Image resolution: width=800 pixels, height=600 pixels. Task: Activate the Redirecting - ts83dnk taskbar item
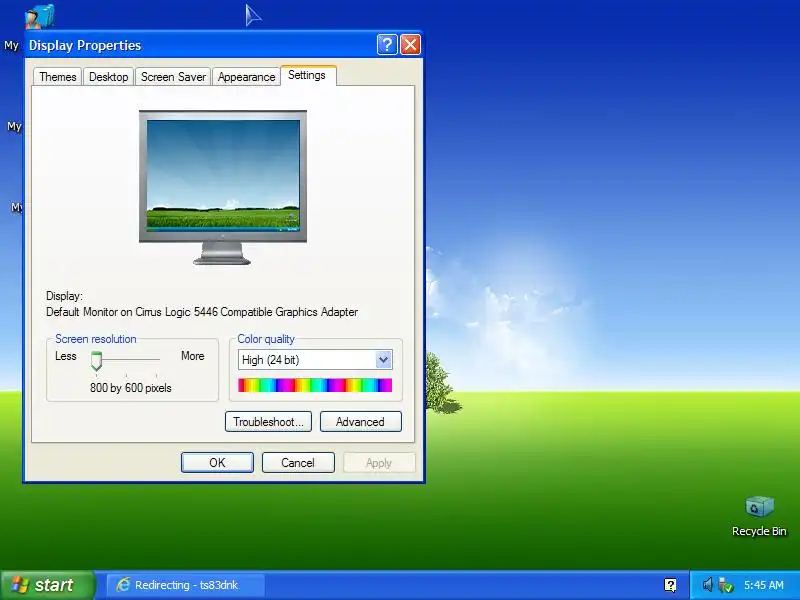pos(186,585)
